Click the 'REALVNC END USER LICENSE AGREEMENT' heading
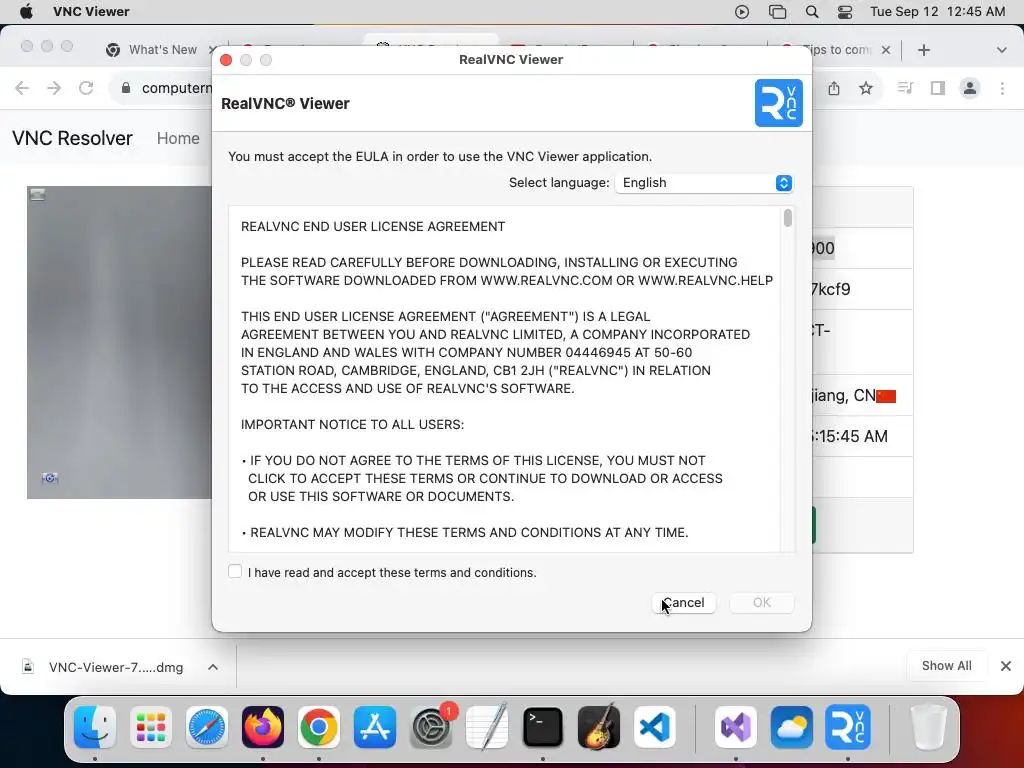Viewport: 1024px width, 768px height. [x=373, y=227]
